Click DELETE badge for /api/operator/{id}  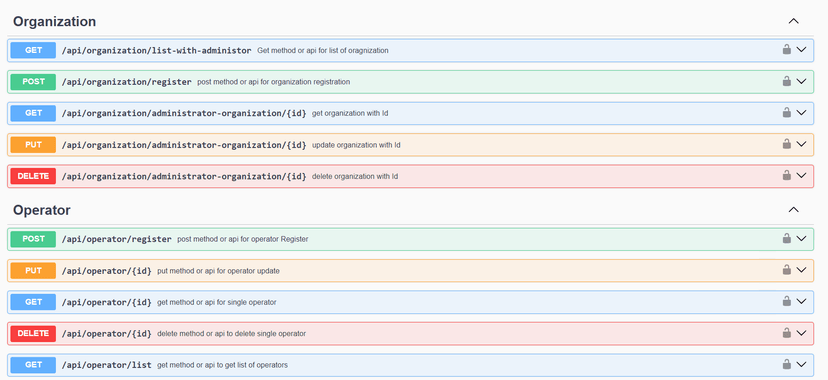[x=33, y=334]
